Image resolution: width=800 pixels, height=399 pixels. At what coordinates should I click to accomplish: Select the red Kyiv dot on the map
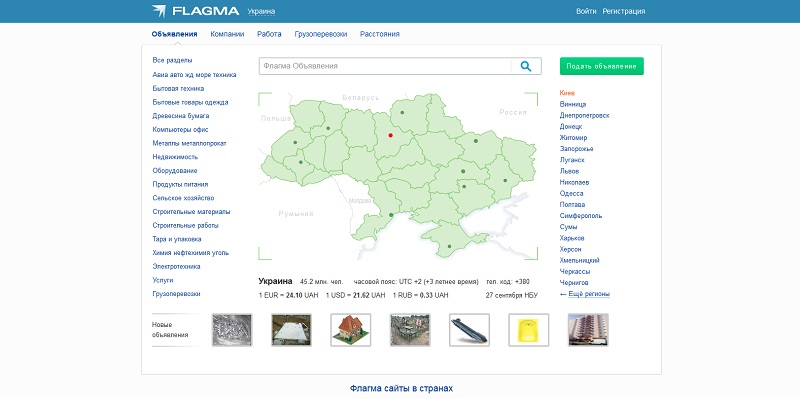point(390,135)
